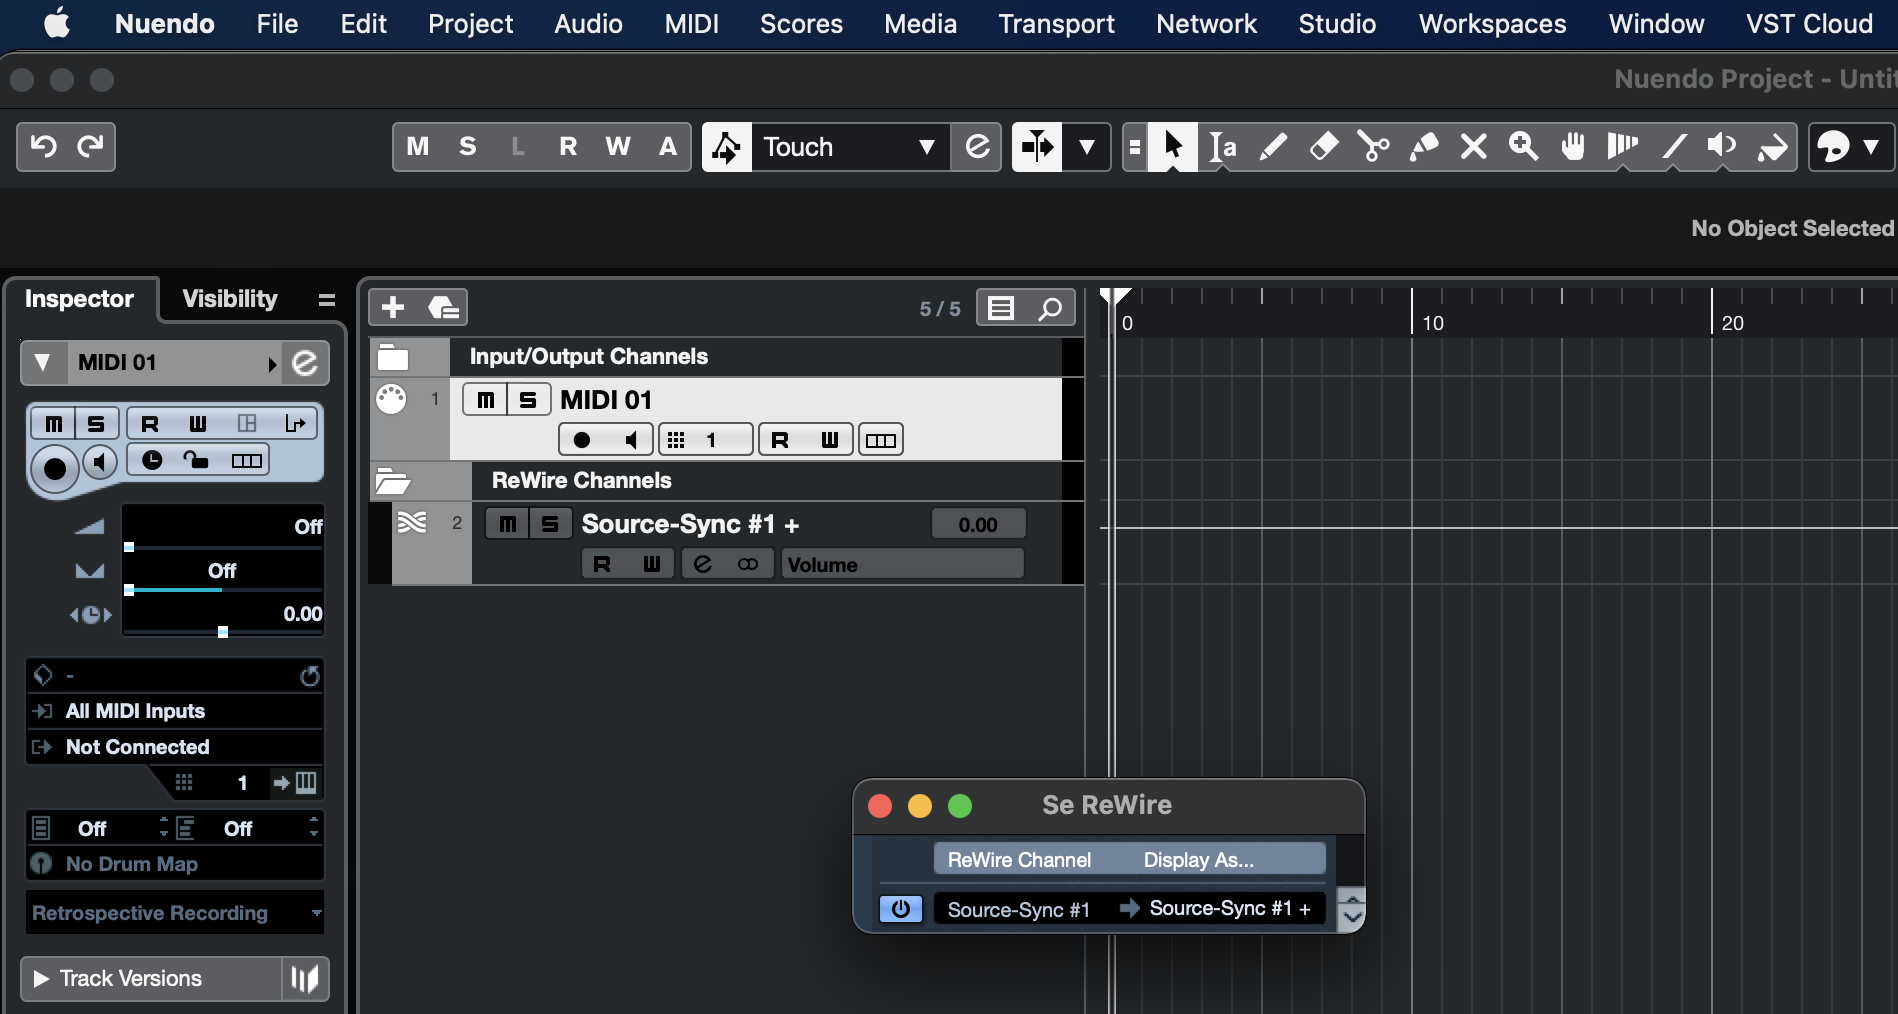Click the Source-Sync #1 volume value field
The height and width of the screenshot is (1014, 1898).
(x=977, y=524)
